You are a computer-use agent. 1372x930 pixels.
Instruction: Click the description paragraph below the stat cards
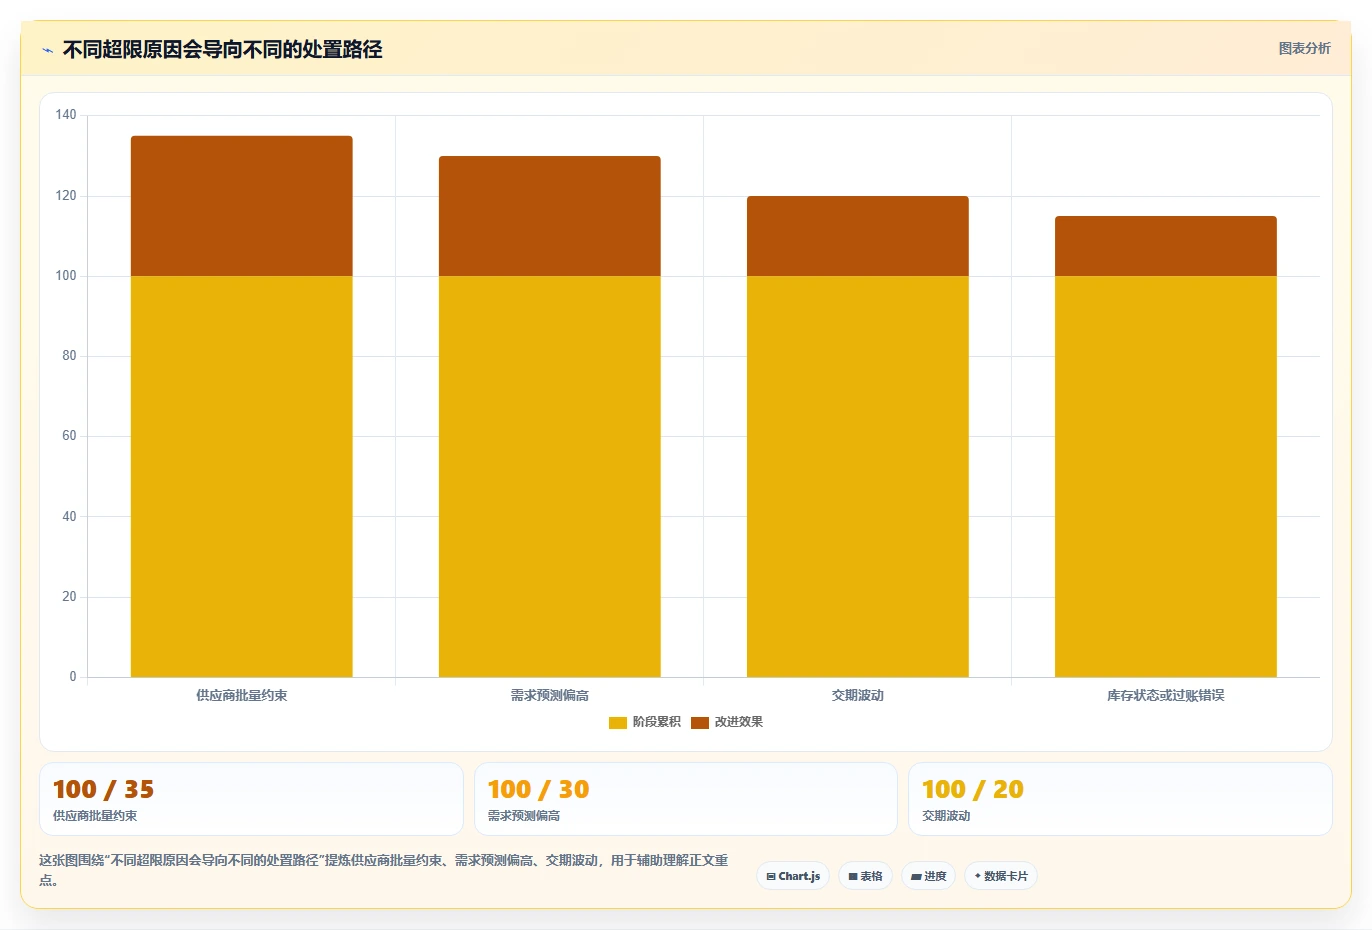click(384, 870)
